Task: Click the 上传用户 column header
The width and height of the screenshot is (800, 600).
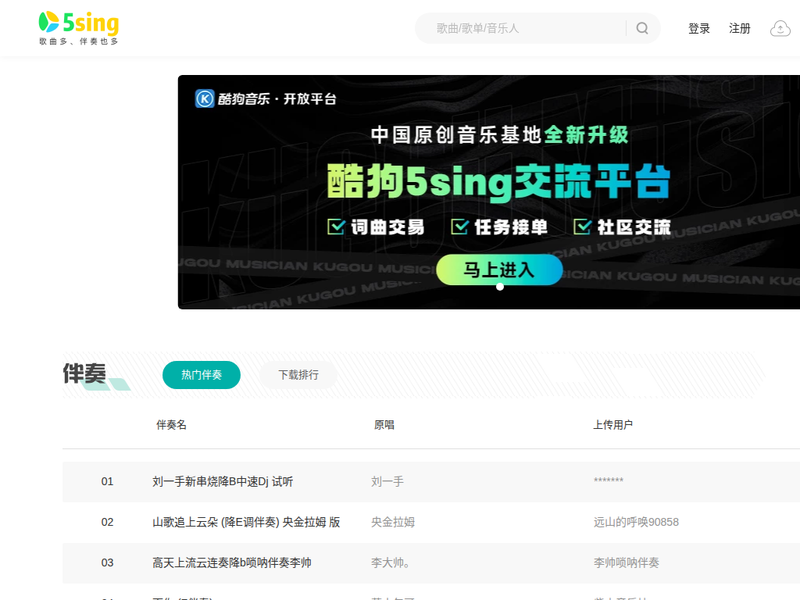Action: tap(613, 425)
